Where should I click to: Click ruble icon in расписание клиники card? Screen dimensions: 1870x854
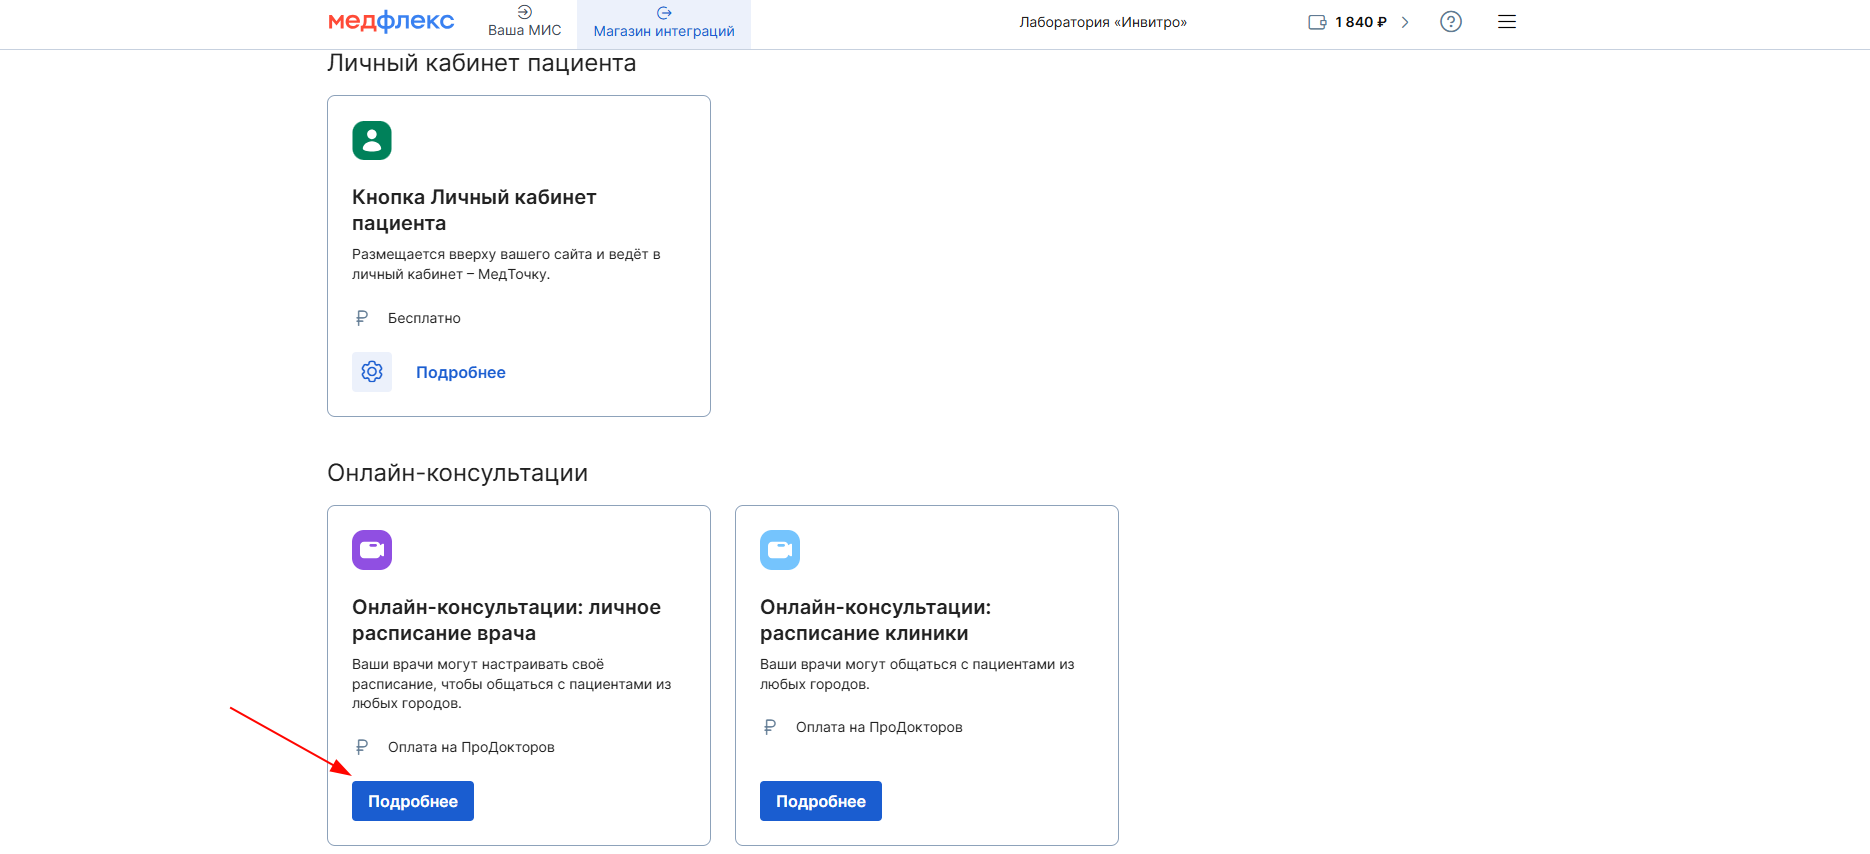coord(770,727)
